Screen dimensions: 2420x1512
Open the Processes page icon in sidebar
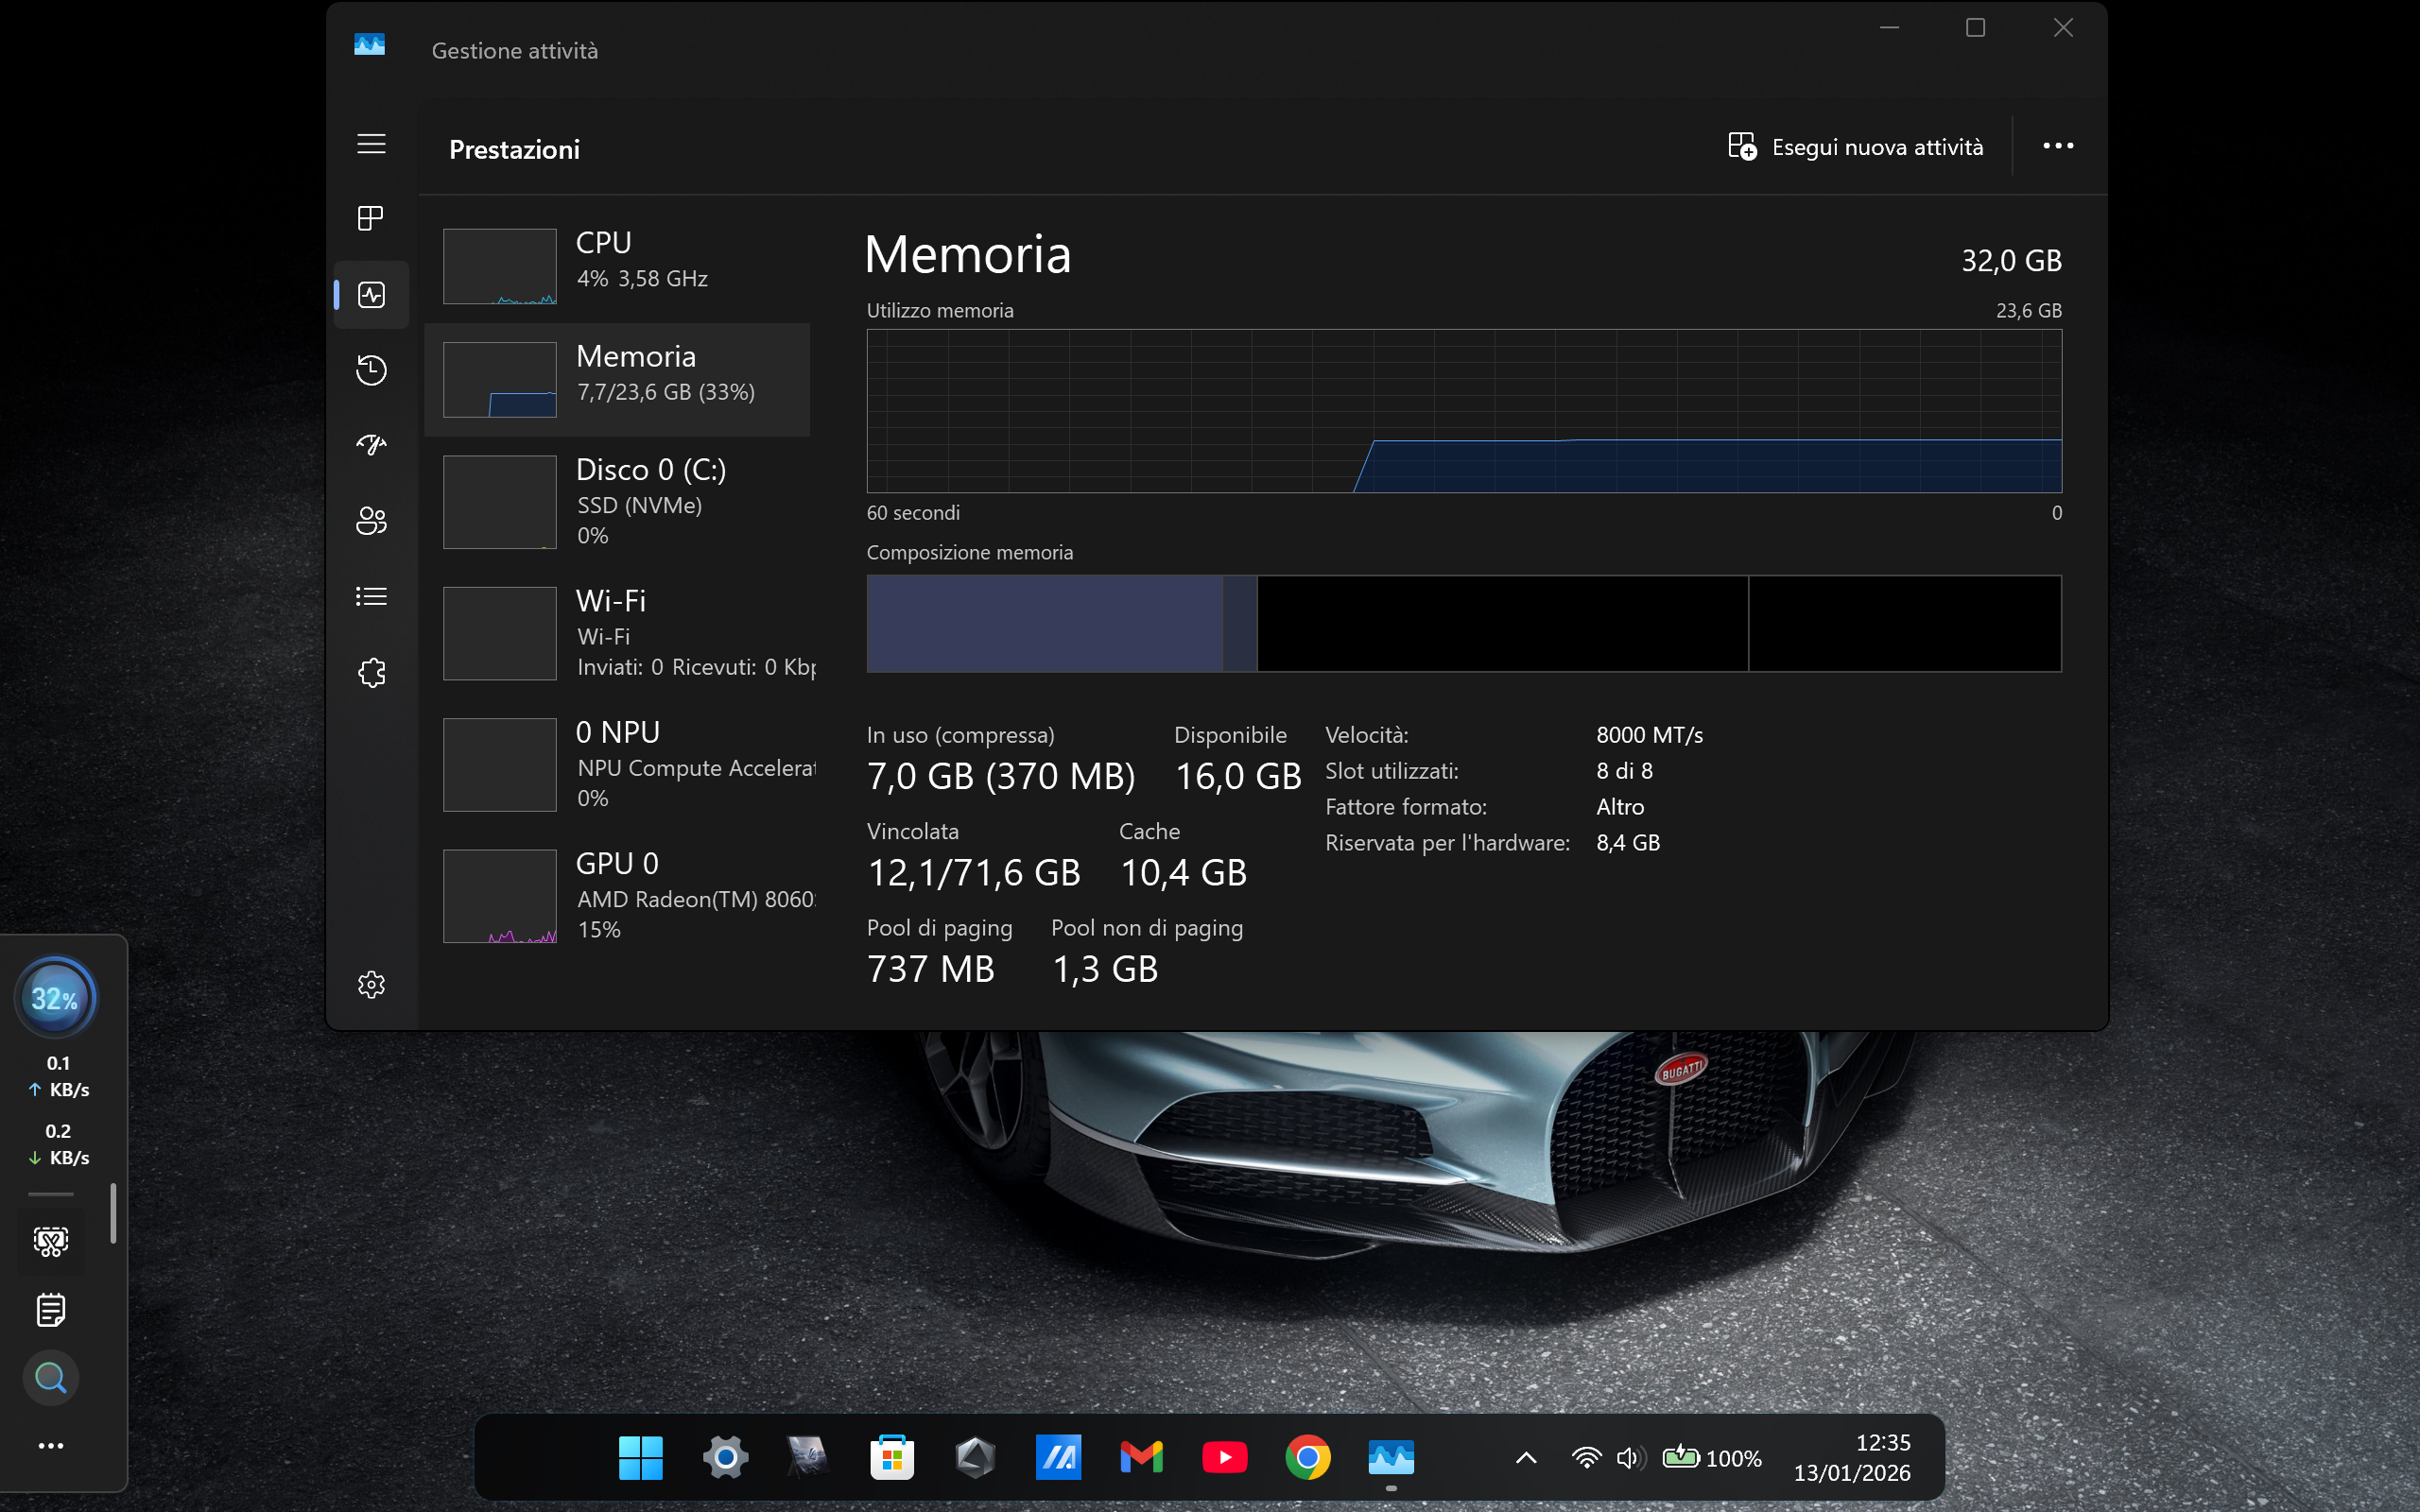pyautogui.click(x=371, y=218)
